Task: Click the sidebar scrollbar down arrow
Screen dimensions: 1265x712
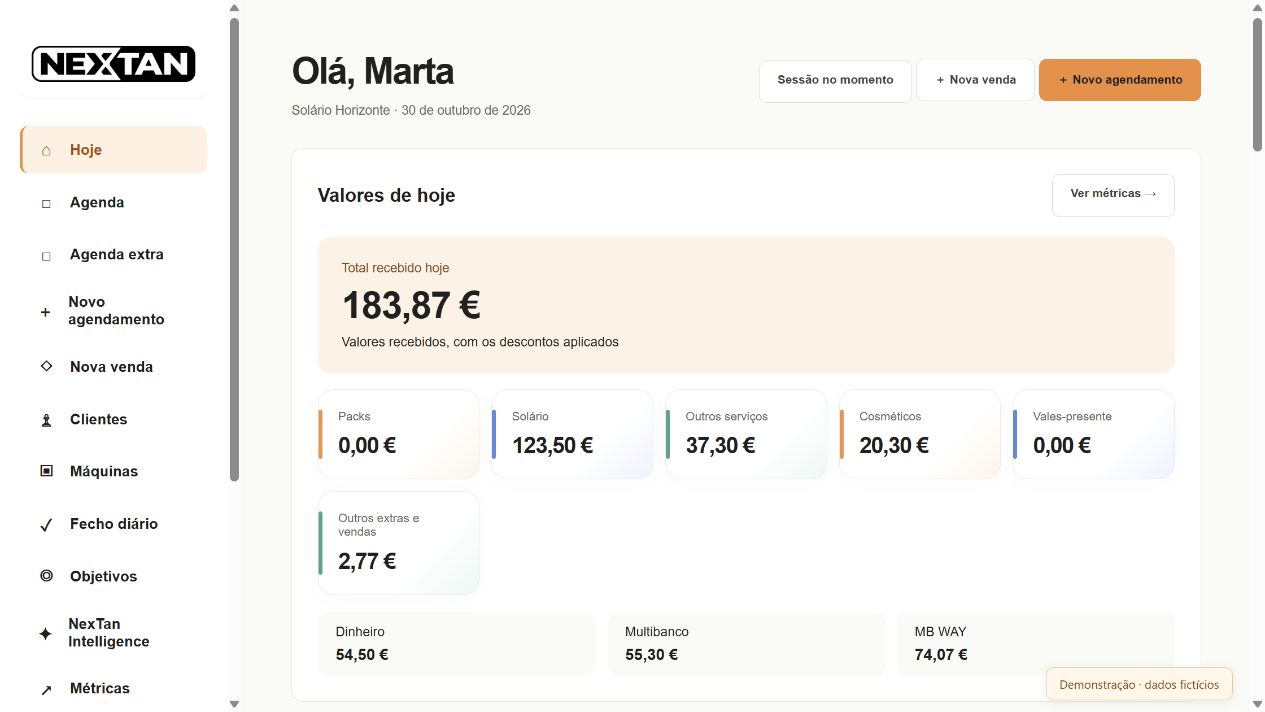Action: pyautogui.click(x=234, y=704)
